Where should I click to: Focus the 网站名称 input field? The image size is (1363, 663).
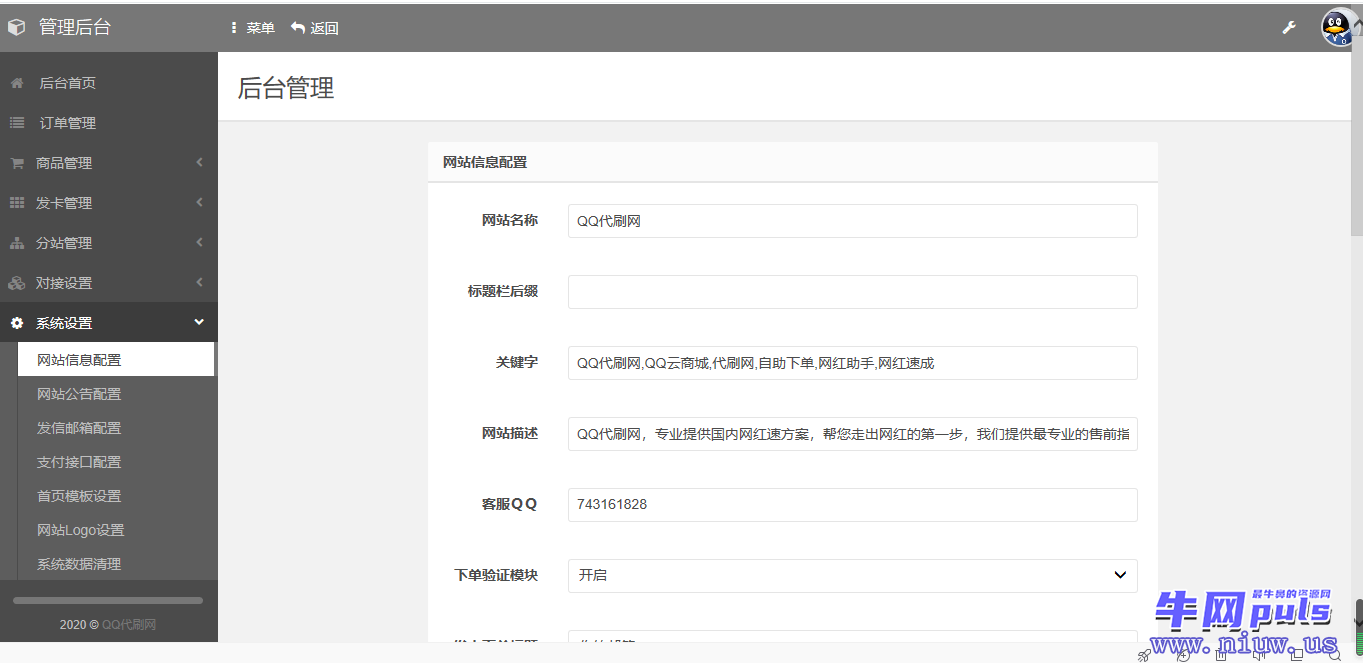tap(853, 221)
